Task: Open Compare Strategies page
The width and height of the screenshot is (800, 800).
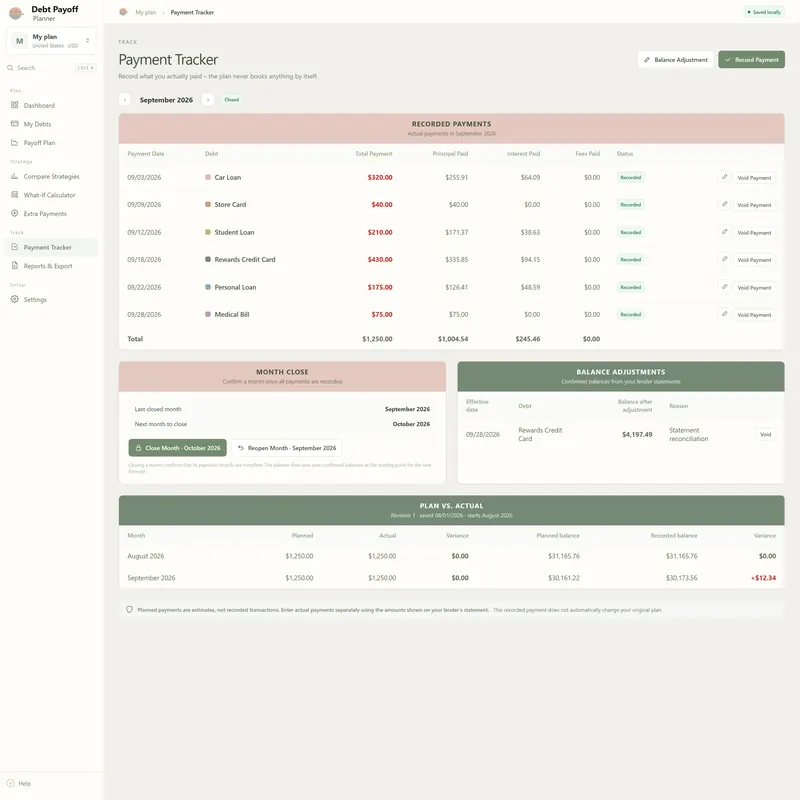Action: [52, 177]
